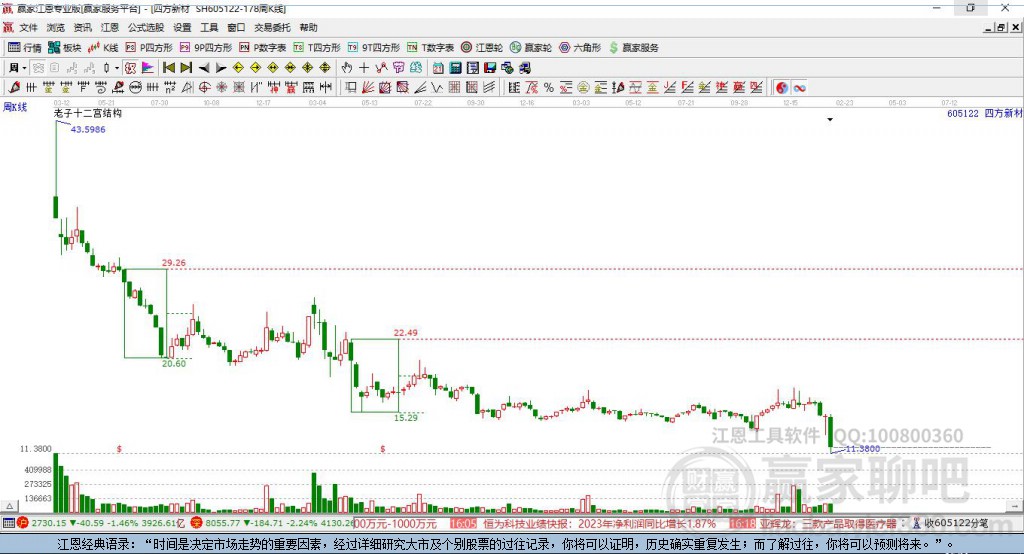Click the 沪 Shanghai index status indicator

point(23,523)
